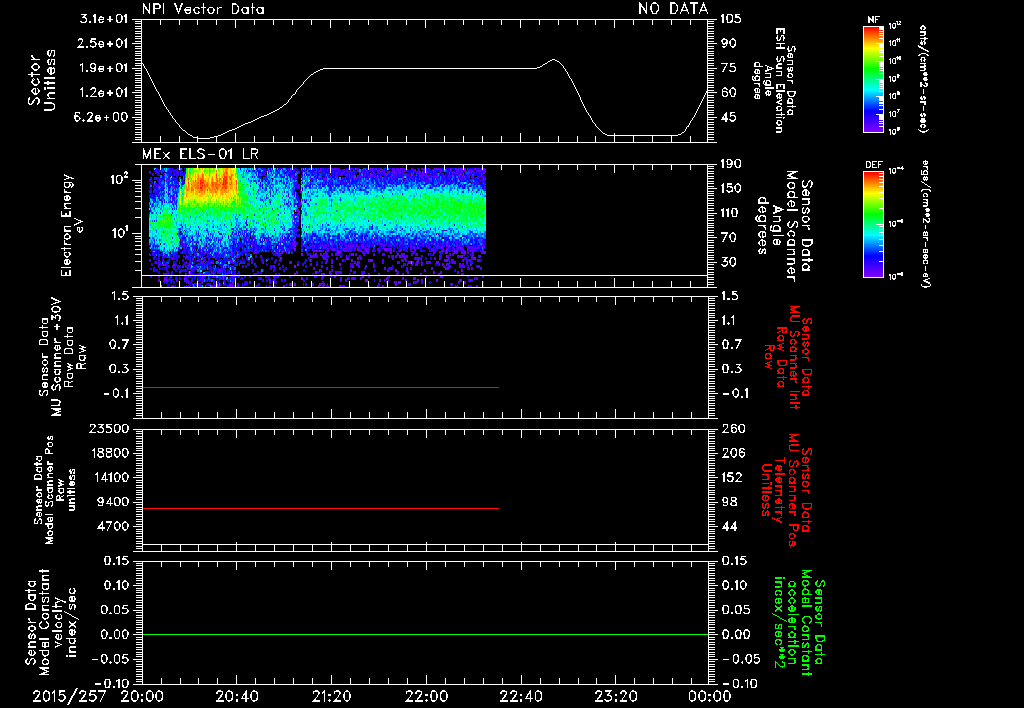Viewport: 1024px width, 708px height.
Task: Click the 4700 scanner position axis value
Action: pyautogui.click(x=114, y=526)
